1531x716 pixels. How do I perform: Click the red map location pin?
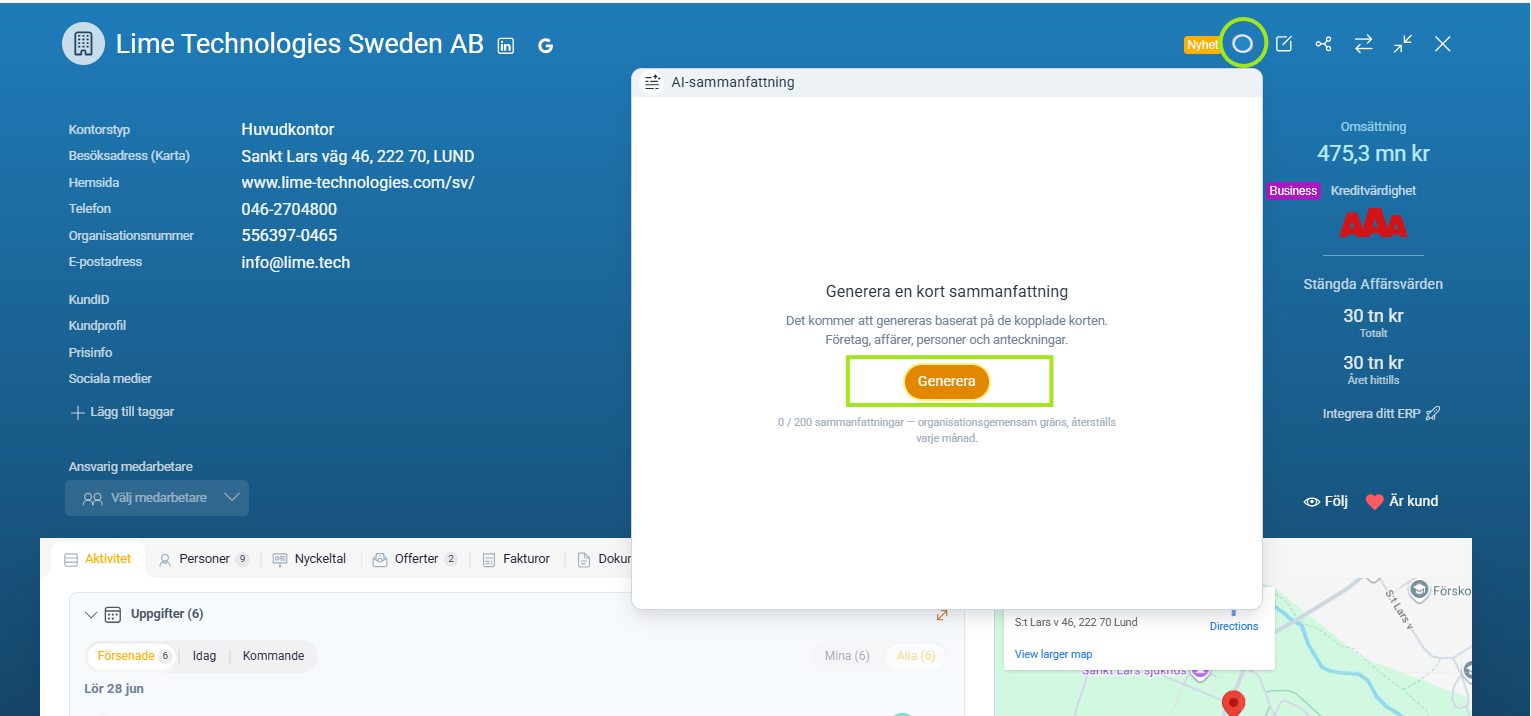1234,703
